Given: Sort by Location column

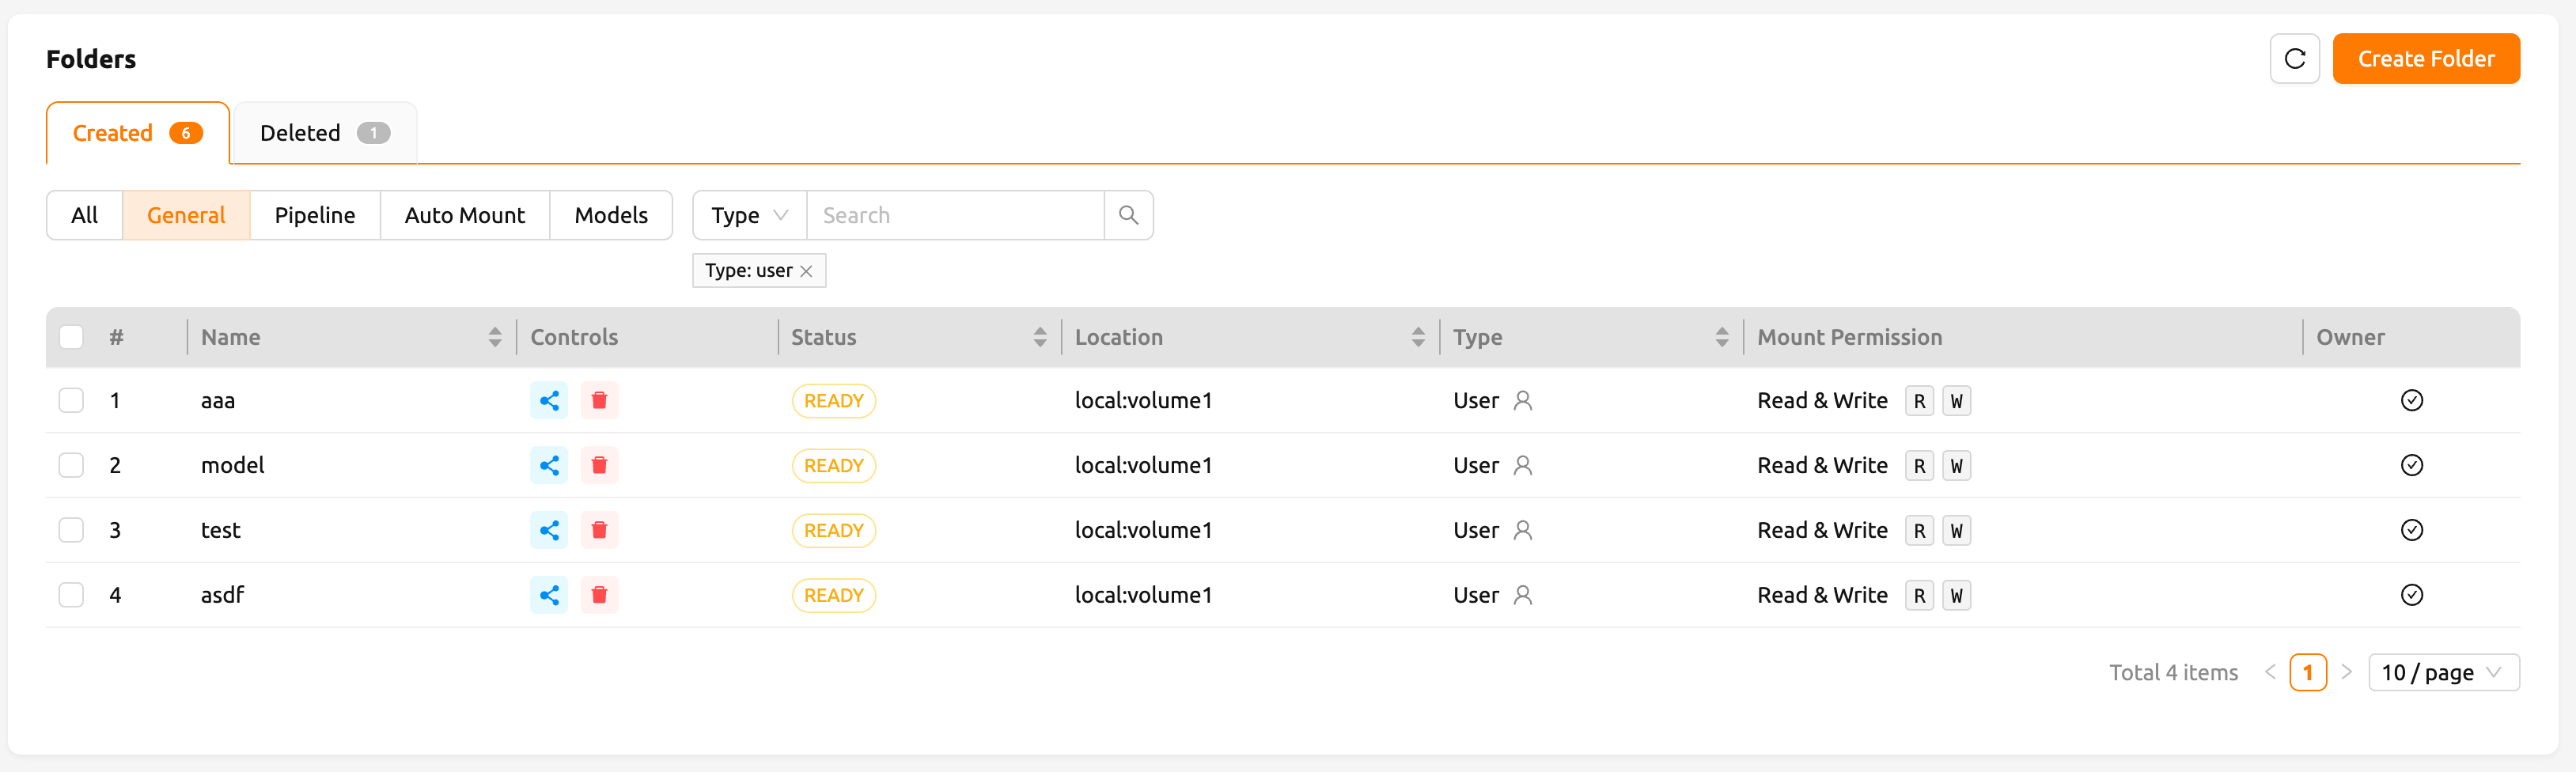Looking at the screenshot, I should click(1418, 338).
